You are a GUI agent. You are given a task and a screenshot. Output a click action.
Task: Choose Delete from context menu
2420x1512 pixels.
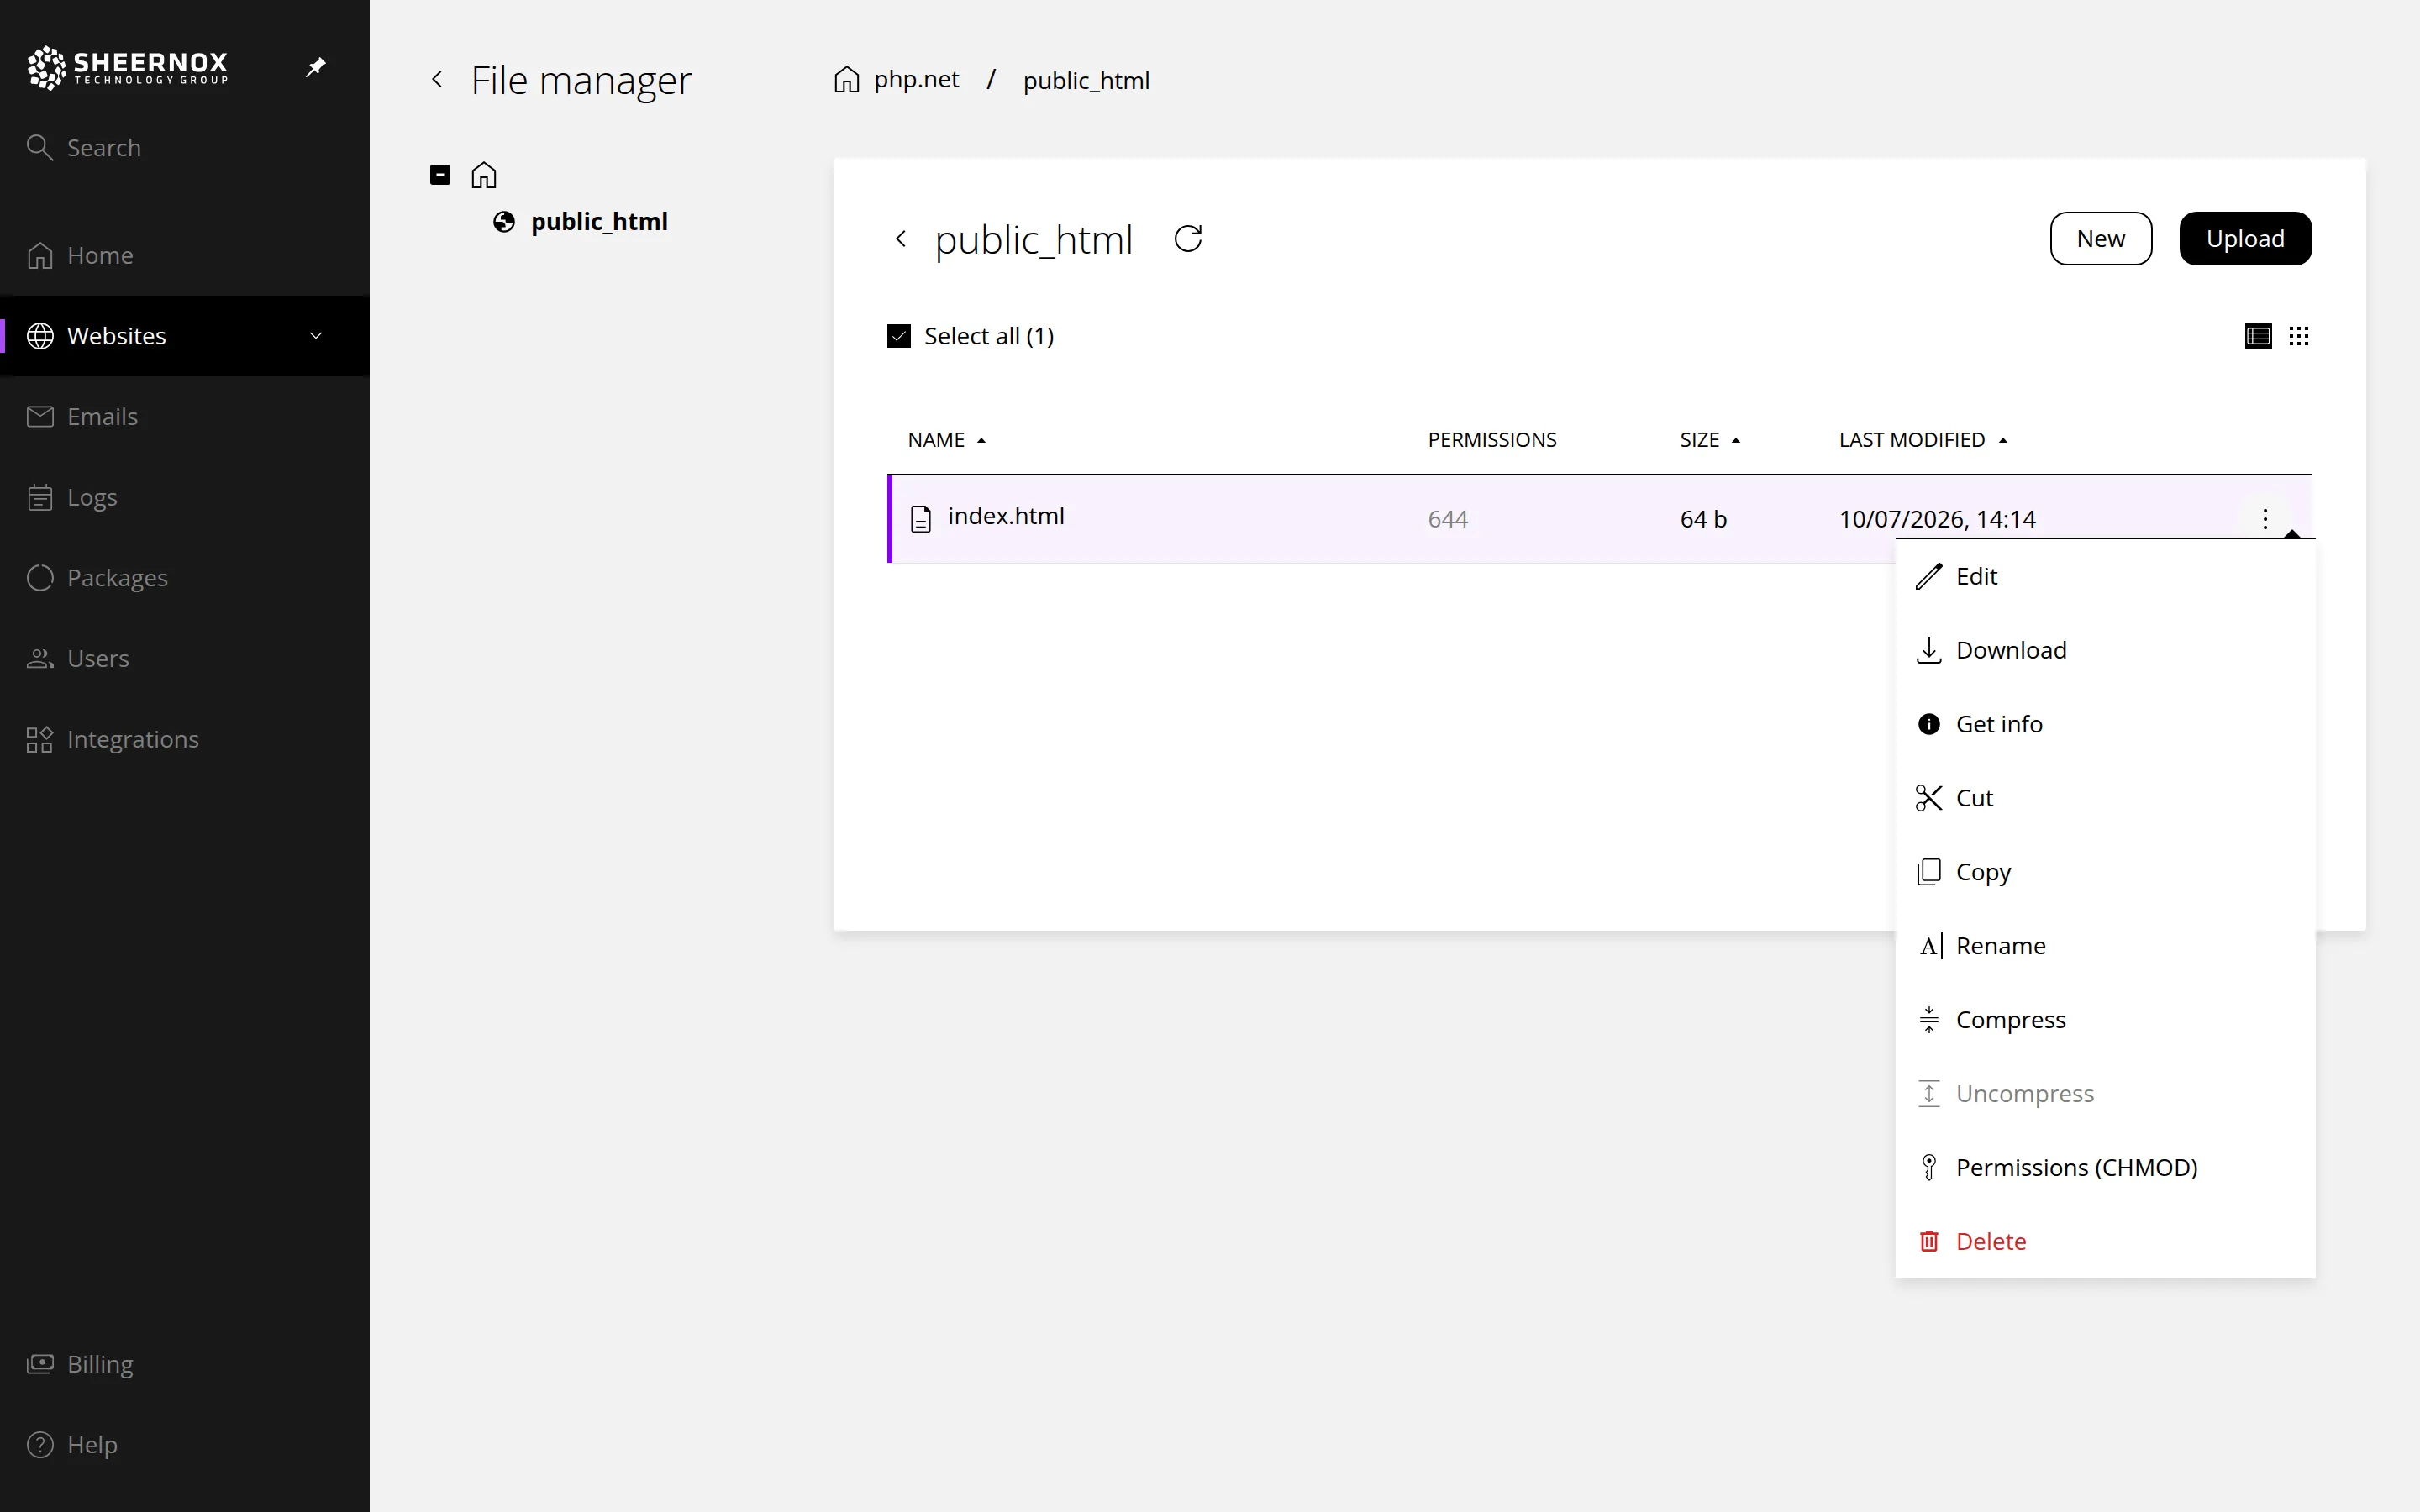tap(2105, 1242)
